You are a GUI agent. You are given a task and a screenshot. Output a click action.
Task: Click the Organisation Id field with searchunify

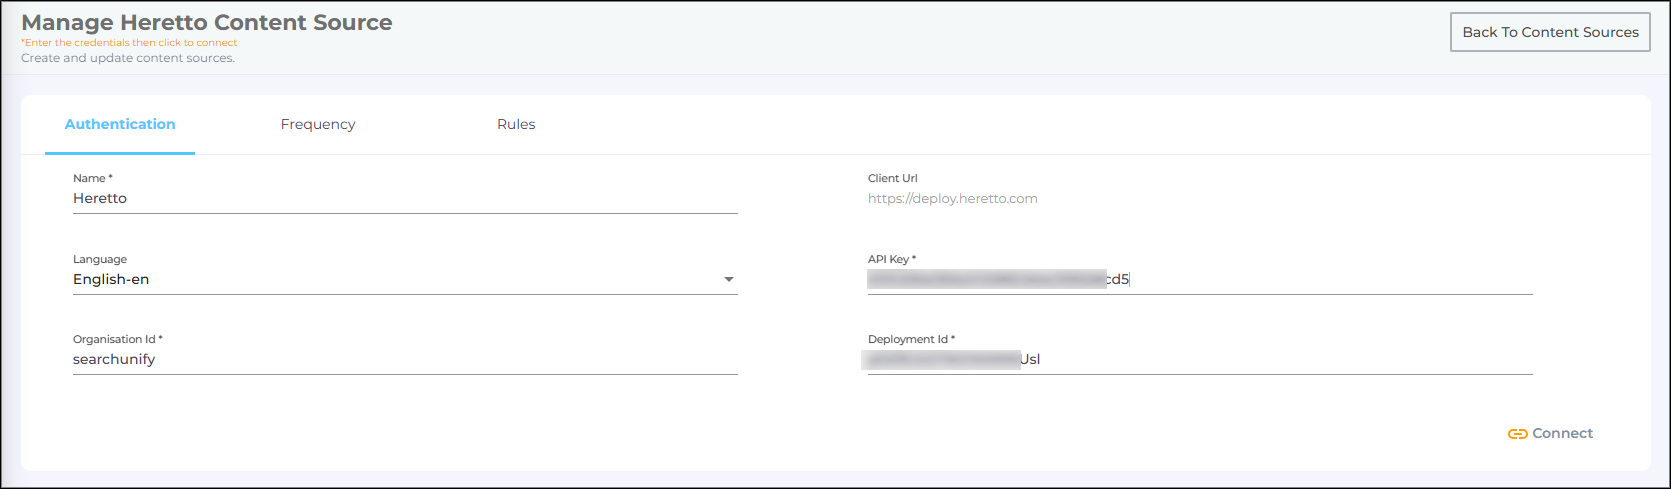pos(404,360)
